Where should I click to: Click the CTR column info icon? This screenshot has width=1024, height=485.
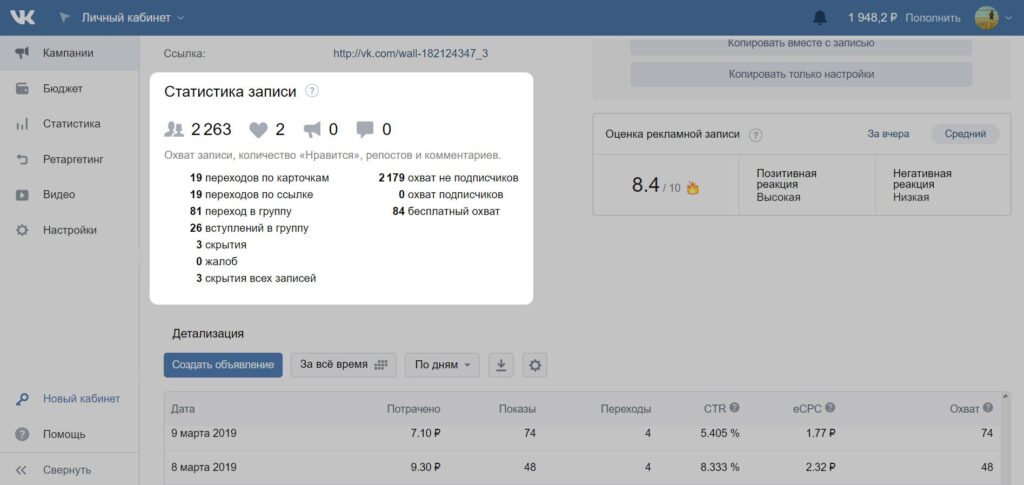coord(734,408)
